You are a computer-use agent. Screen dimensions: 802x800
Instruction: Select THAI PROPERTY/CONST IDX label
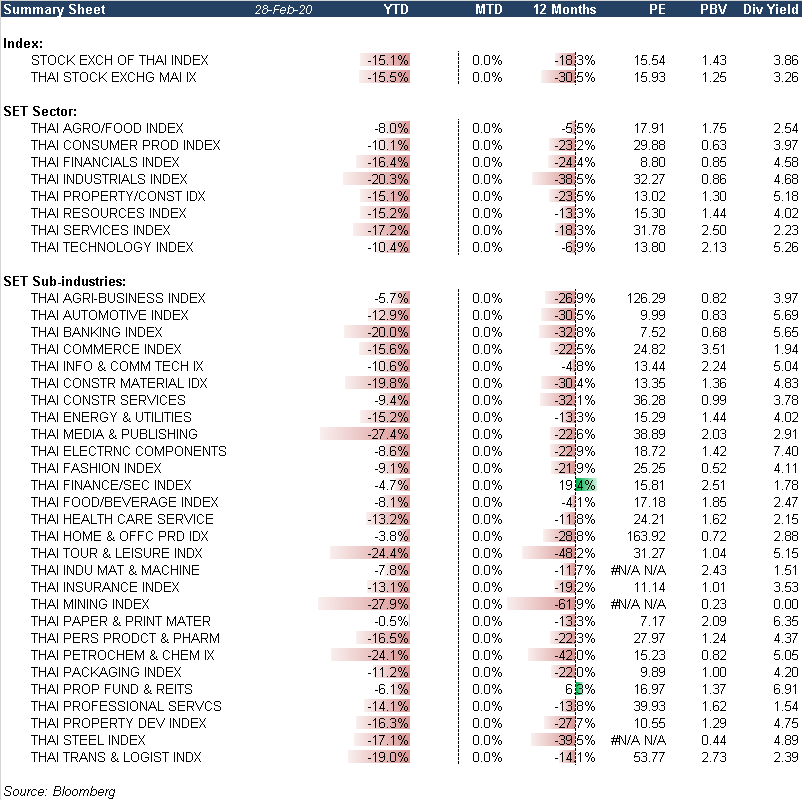tap(118, 196)
